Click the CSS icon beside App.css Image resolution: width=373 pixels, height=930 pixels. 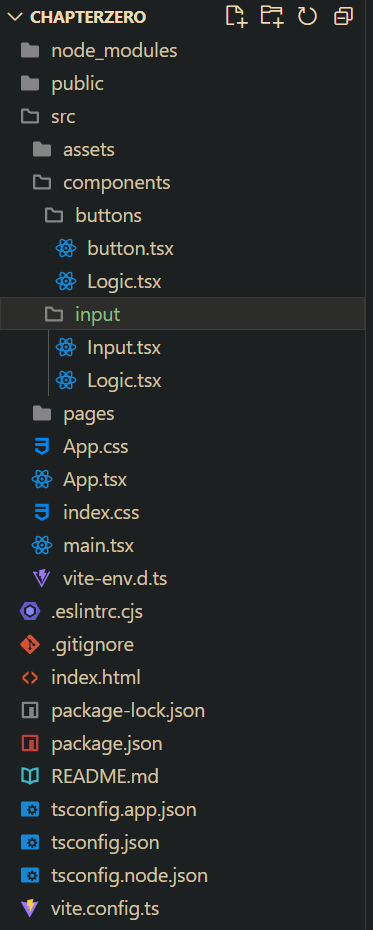pyautogui.click(x=42, y=446)
